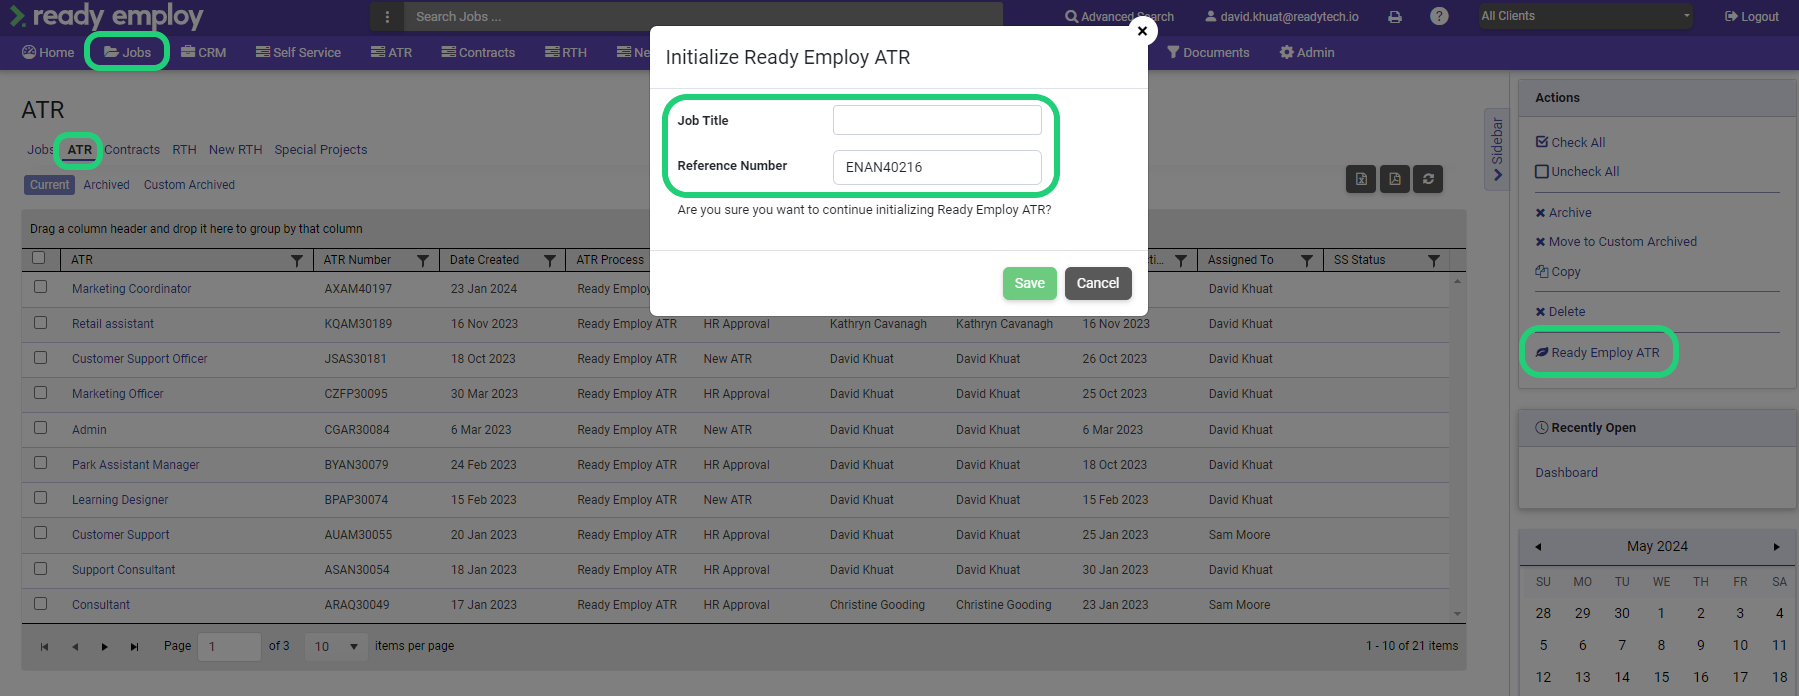Switch to the New RTH tab
1799x696 pixels.
coord(235,150)
